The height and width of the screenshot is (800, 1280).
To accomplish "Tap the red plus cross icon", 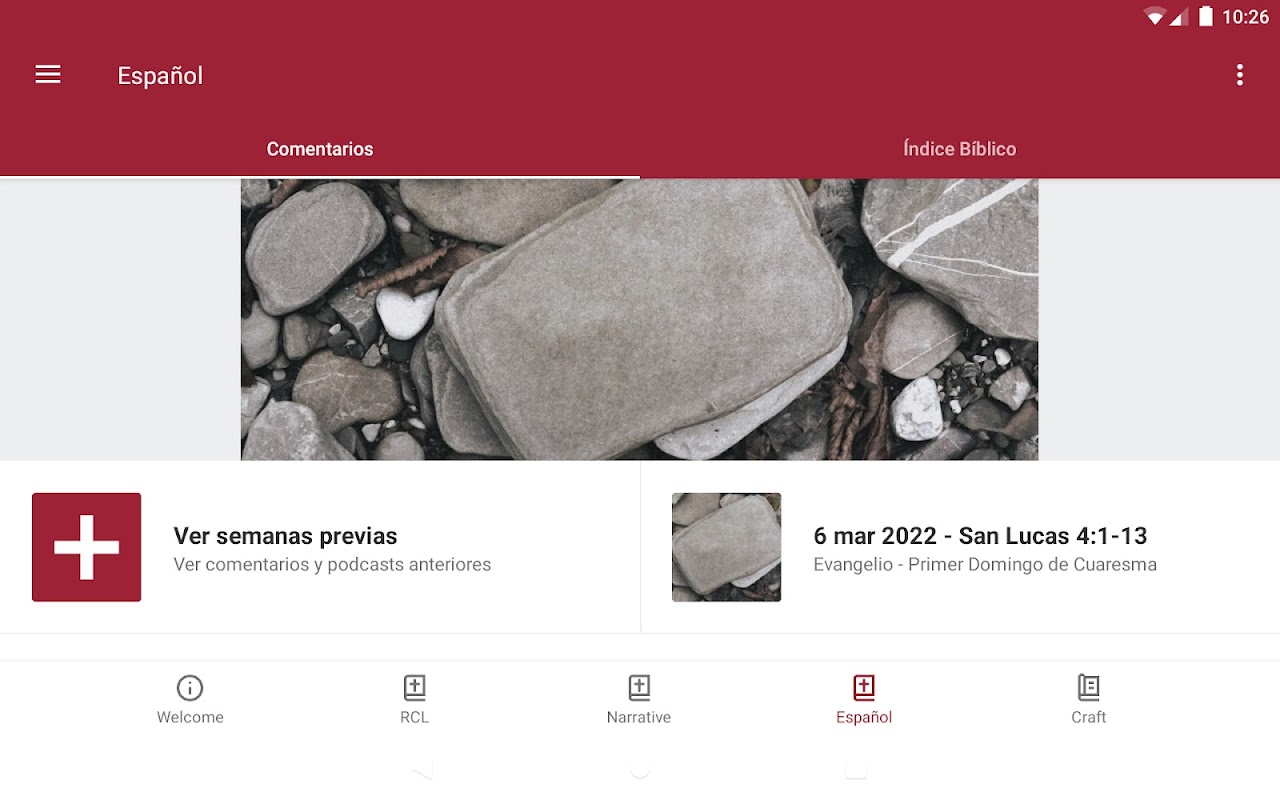I will coord(86,547).
